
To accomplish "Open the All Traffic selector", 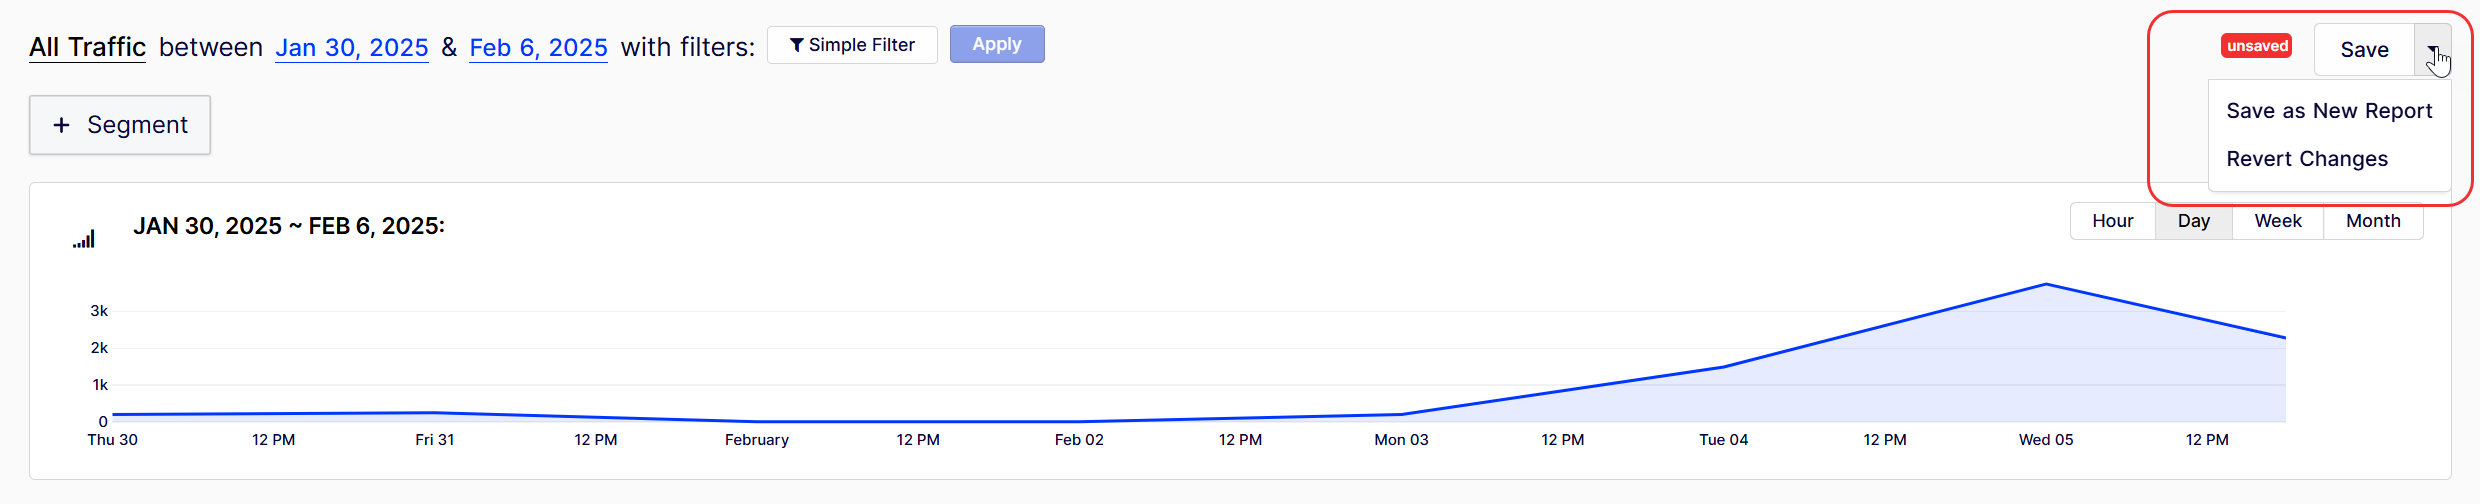I will tap(87, 47).
